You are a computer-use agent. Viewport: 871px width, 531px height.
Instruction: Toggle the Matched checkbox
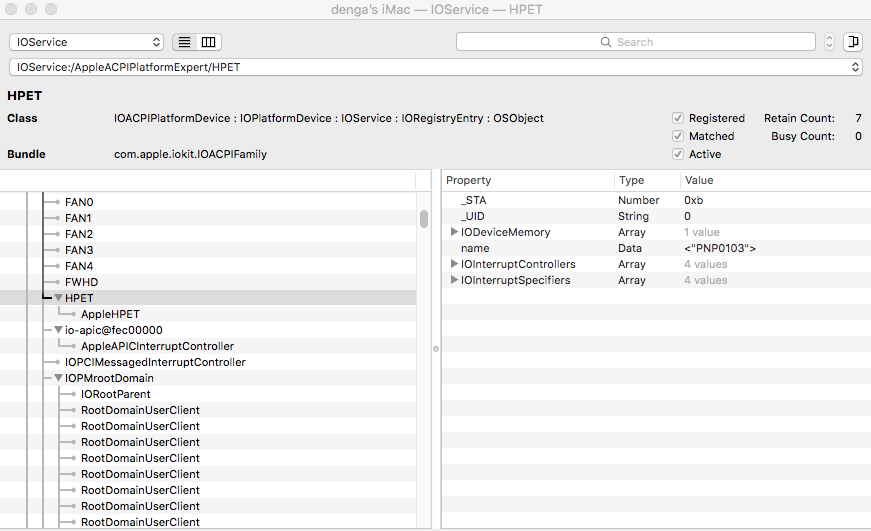[x=678, y=136]
